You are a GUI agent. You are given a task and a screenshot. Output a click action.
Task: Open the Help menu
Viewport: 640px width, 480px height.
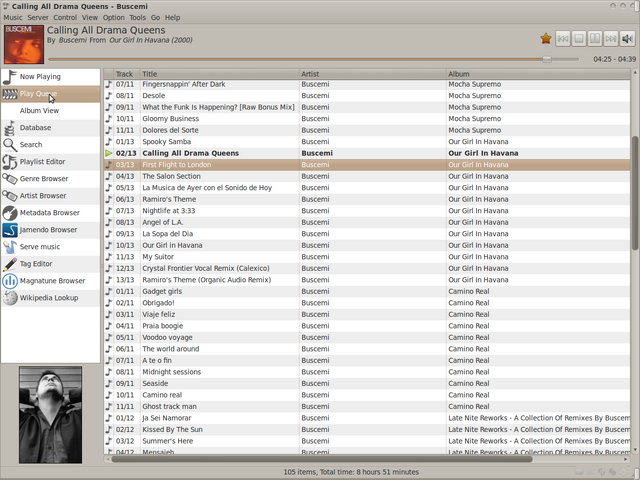[172, 18]
